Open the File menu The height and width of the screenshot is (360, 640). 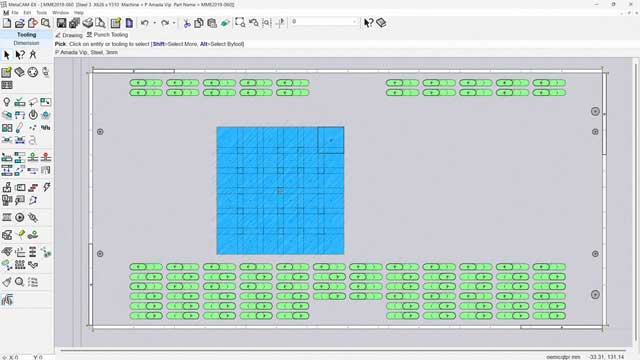15,13
